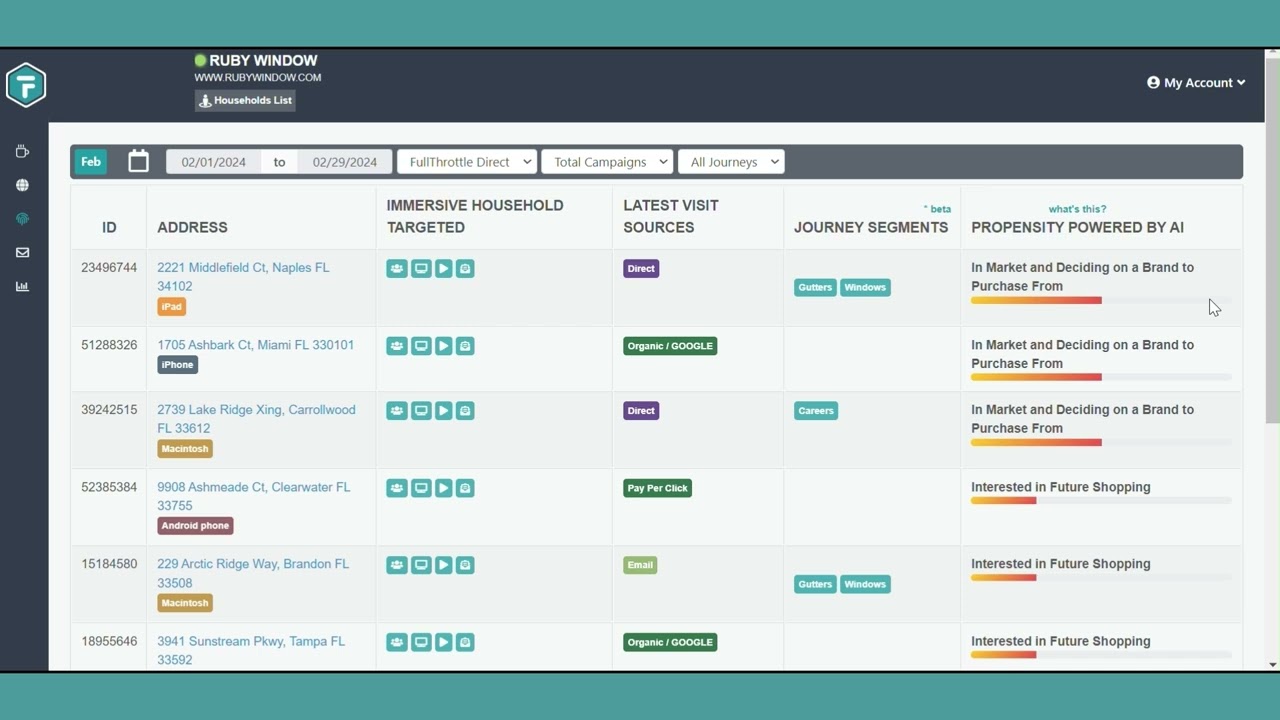This screenshot has height=720, width=1280.
Task: Open the coffee mug sidebar icon
Action: (x=22, y=152)
